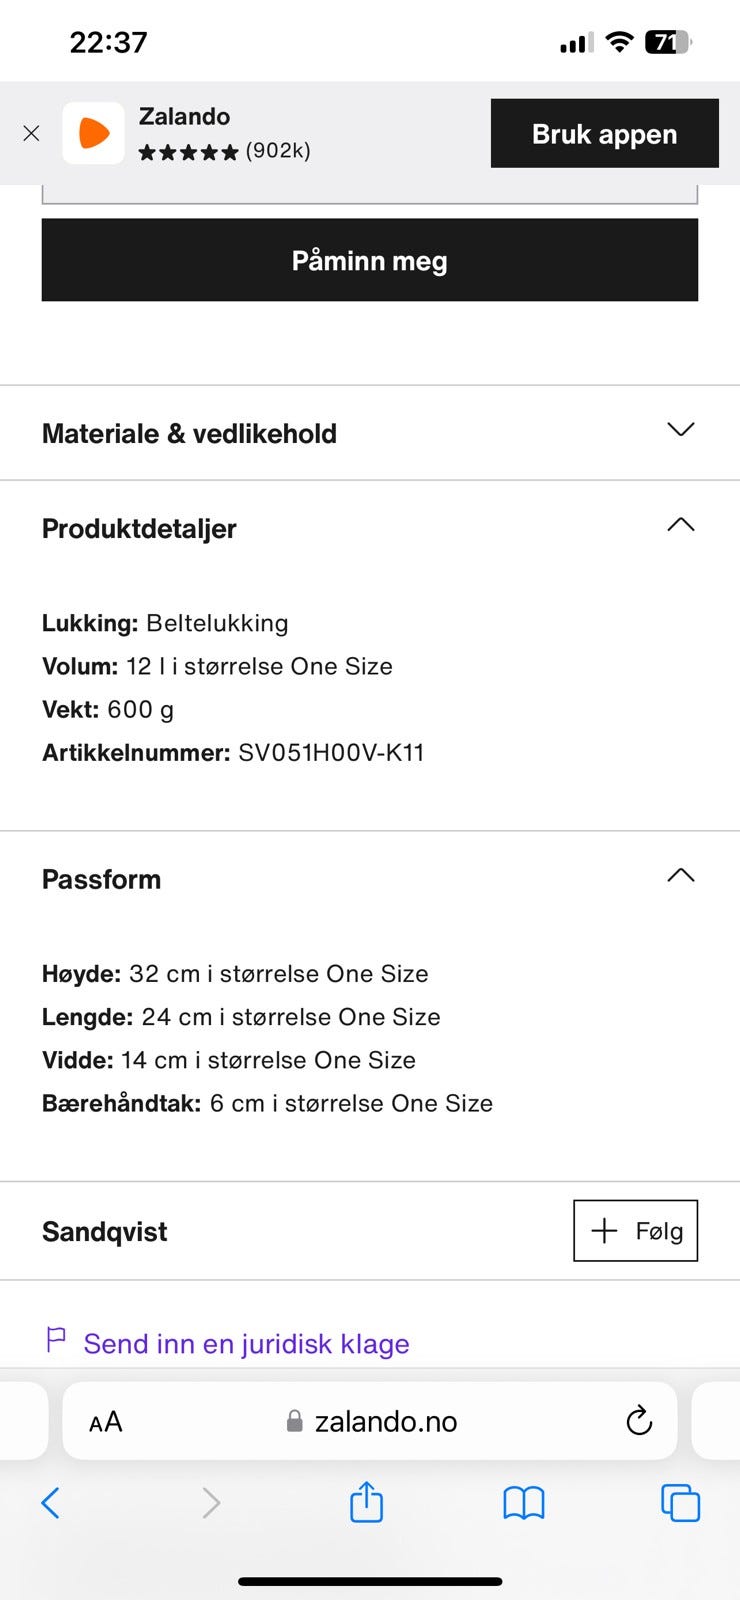Tap the Safari forward arrow

point(210,1502)
